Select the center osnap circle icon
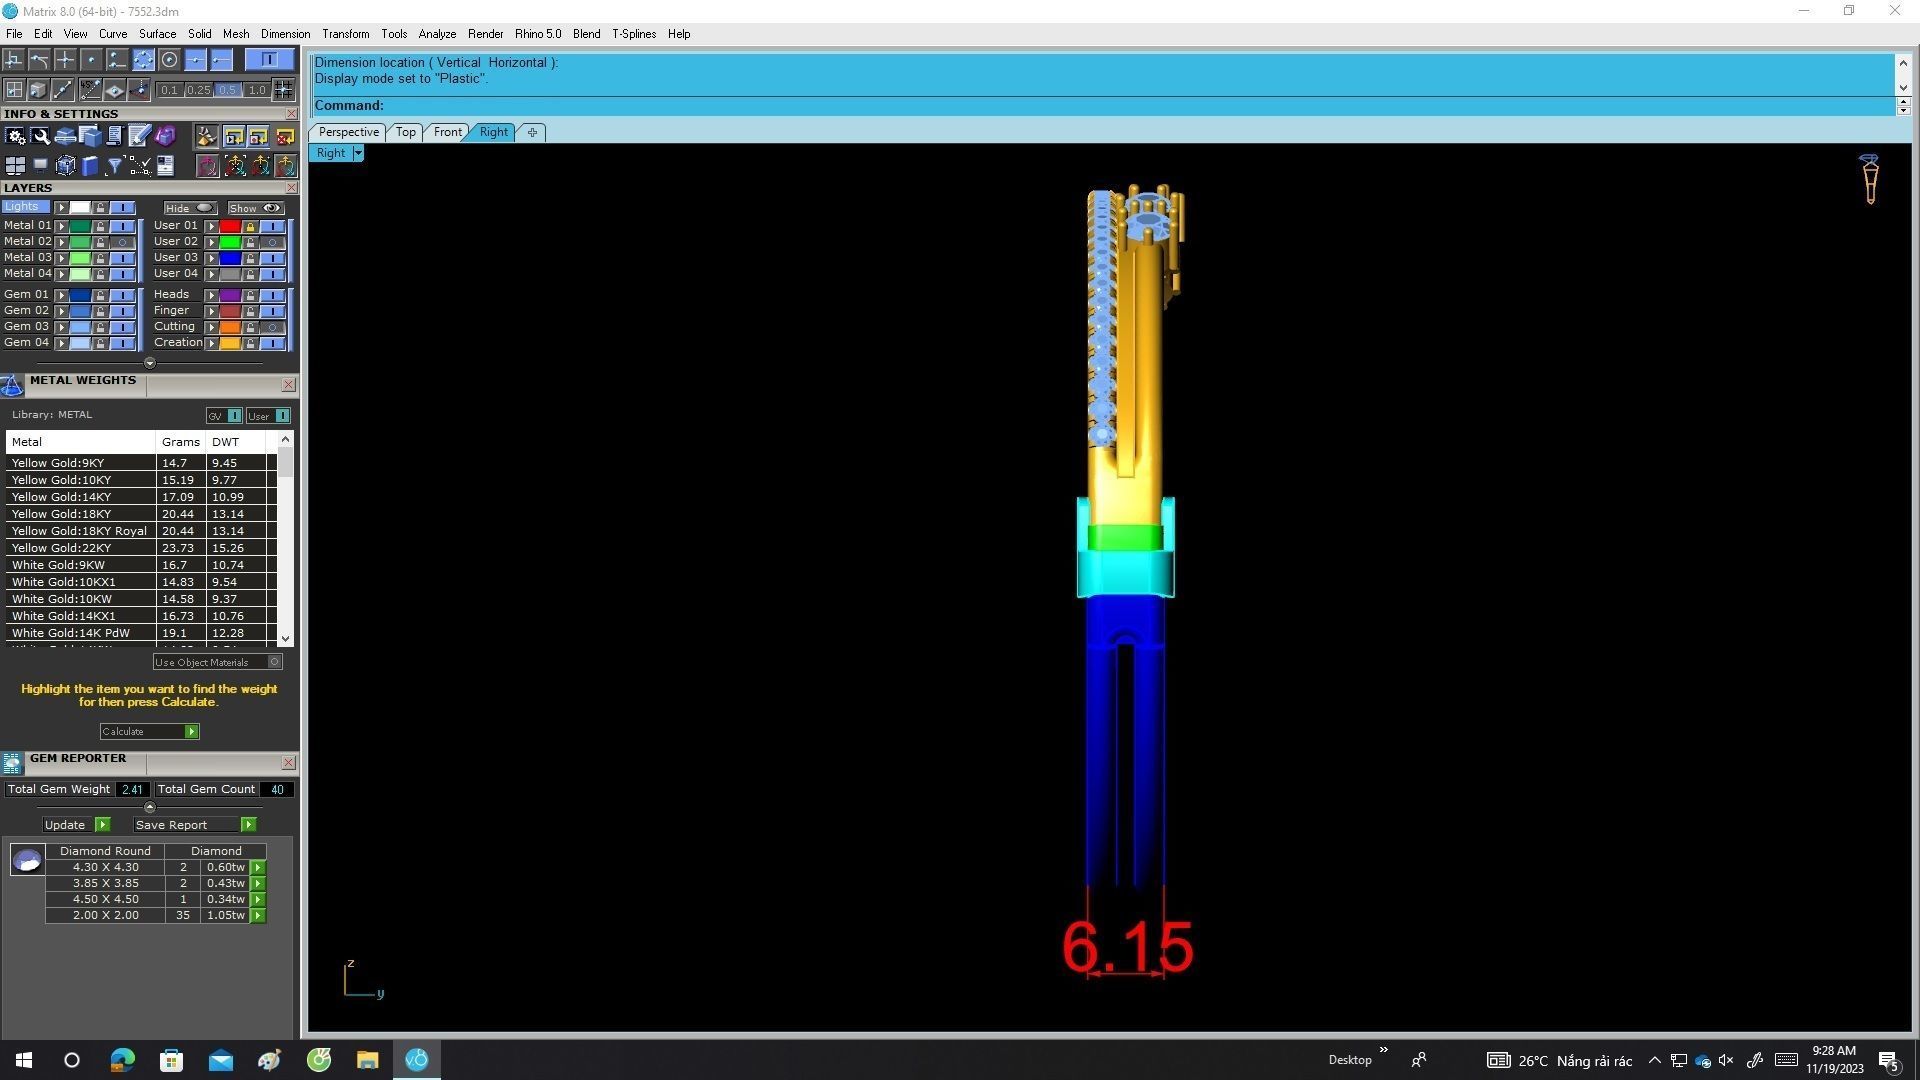Viewport: 1920px width, 1080px height. coord(169,60)
